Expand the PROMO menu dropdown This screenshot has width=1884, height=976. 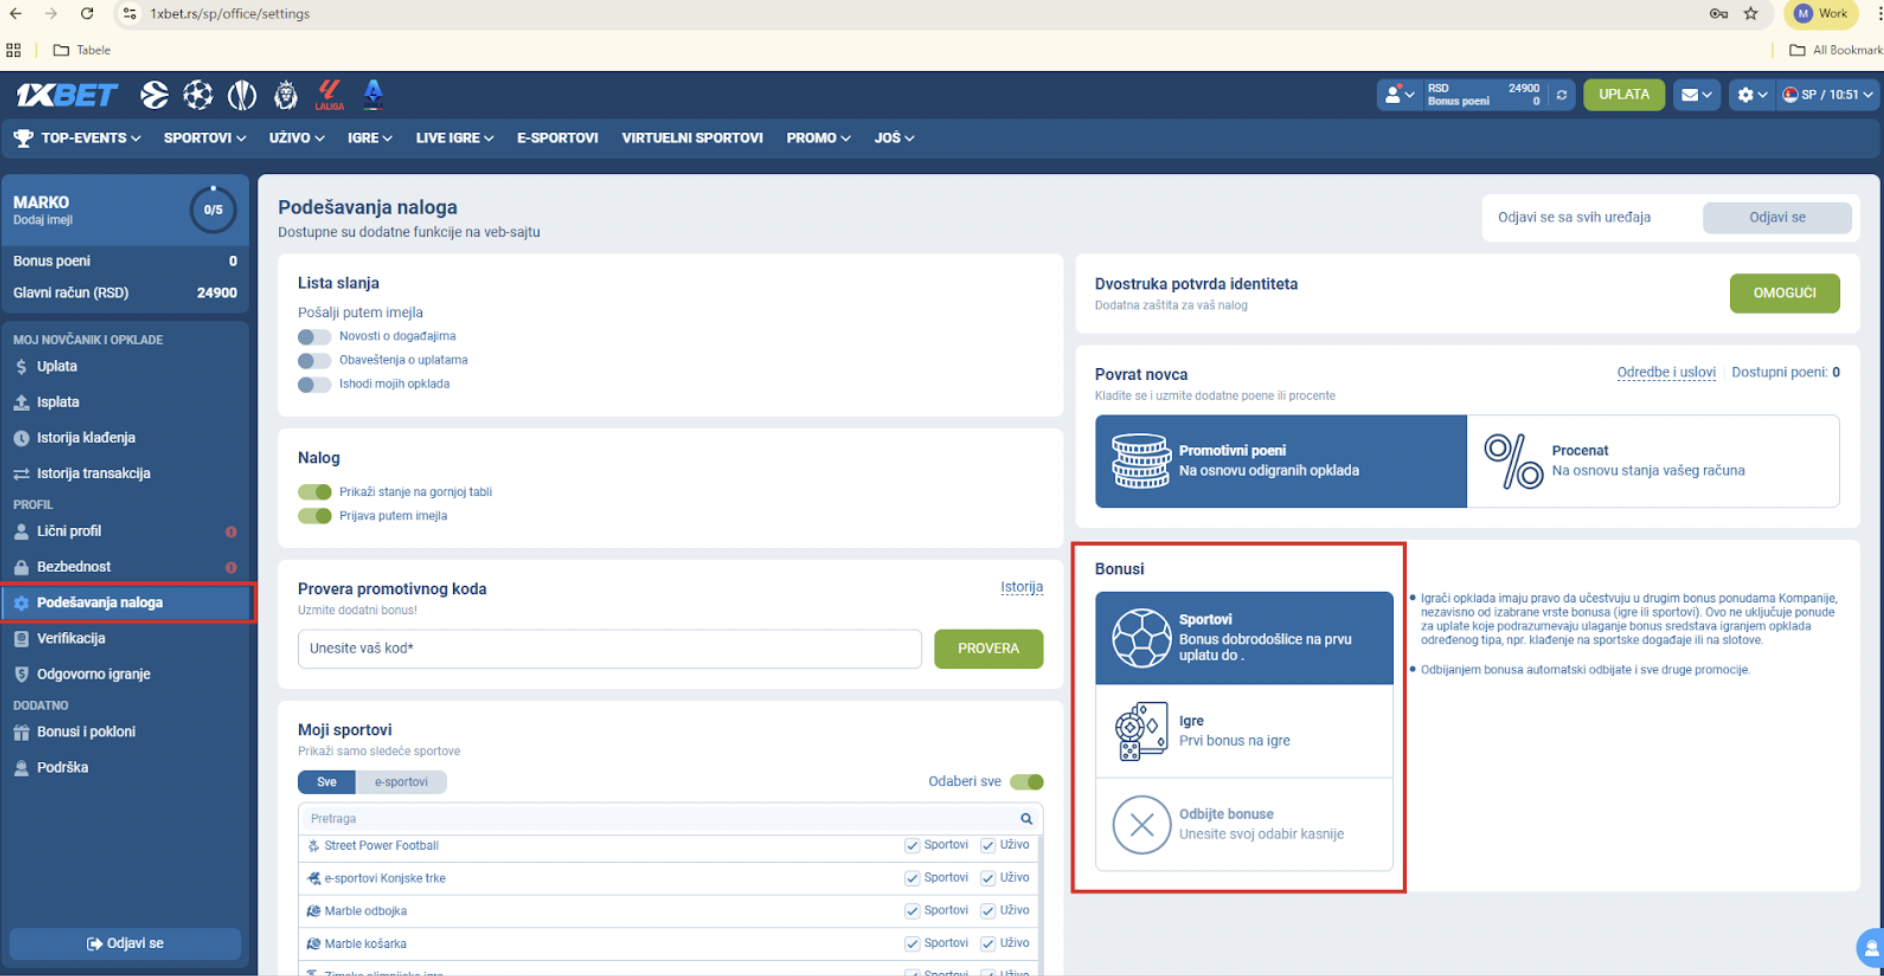(x=817, y=138)
